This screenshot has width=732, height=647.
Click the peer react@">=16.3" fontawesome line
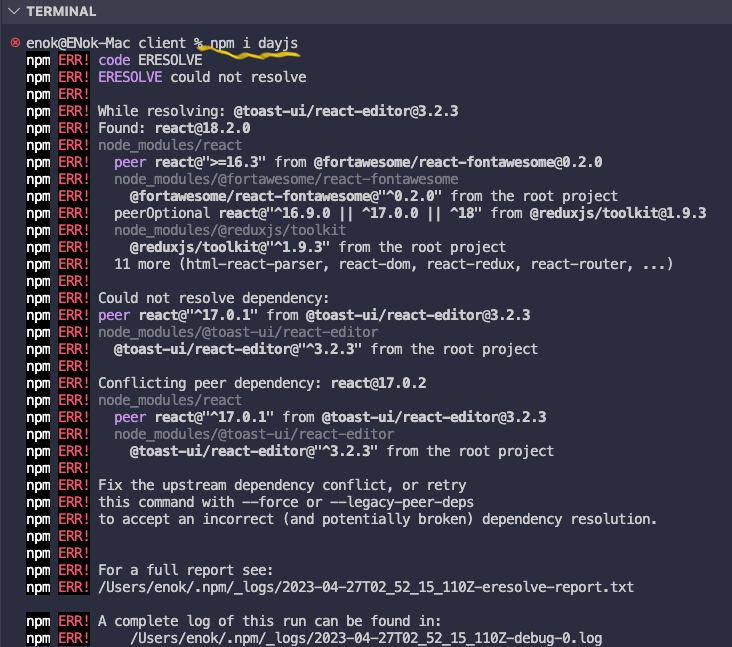(x=358, y=162)
